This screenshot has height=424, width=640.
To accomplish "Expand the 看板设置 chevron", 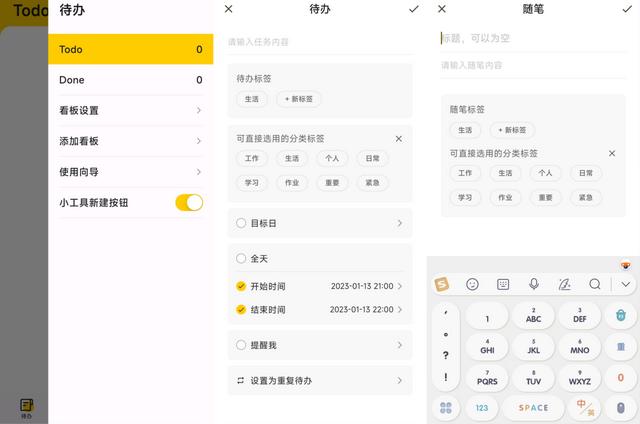I will pyautogui.click(x=199, y=110).
